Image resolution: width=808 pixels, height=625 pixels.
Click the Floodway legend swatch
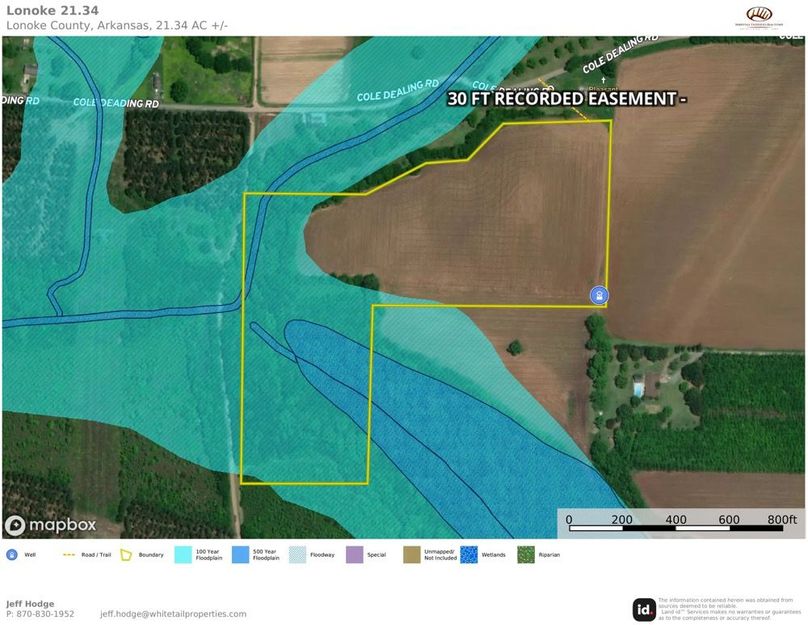298,555
